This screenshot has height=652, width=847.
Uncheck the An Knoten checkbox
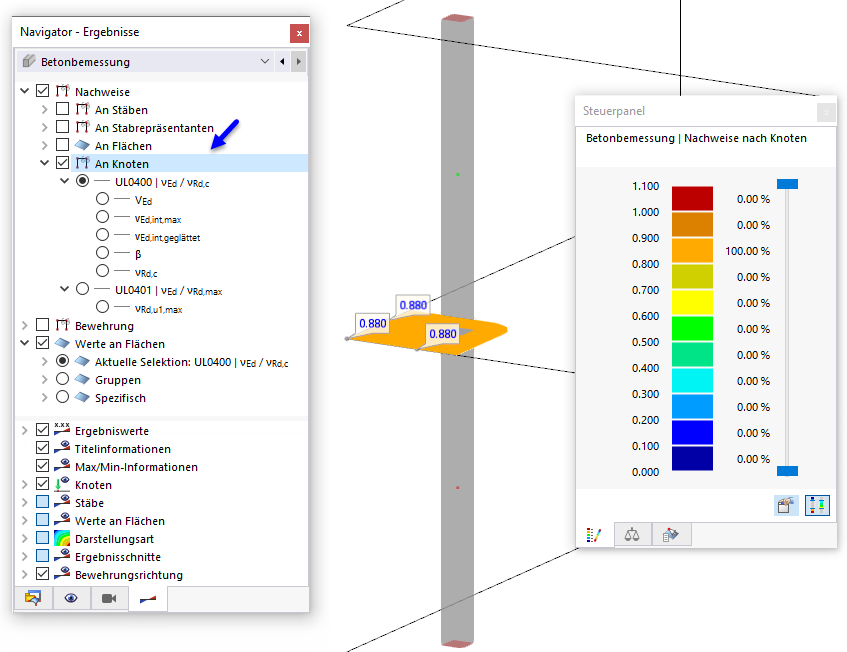[x=63, y=163]
